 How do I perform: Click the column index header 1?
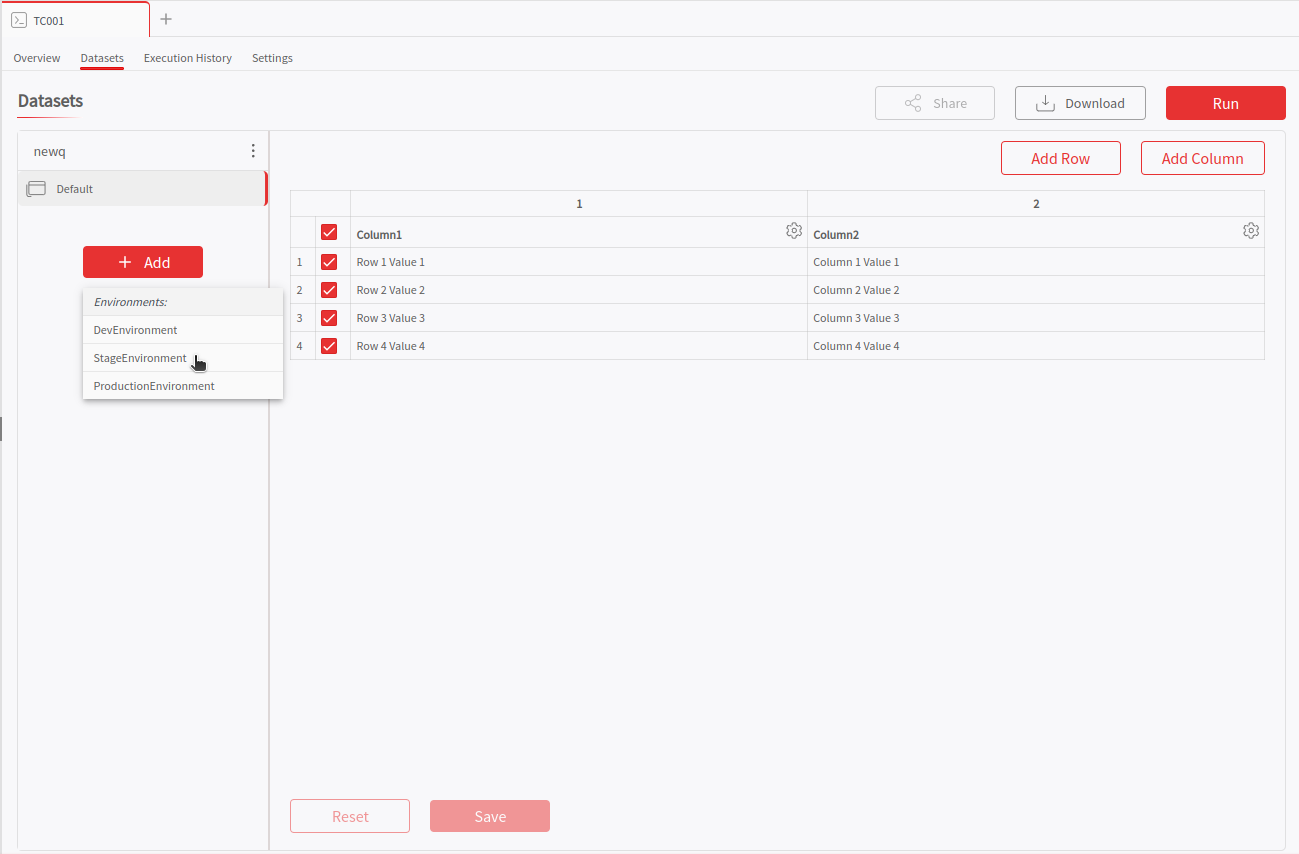pyautogui.click(x=579, y=204)
